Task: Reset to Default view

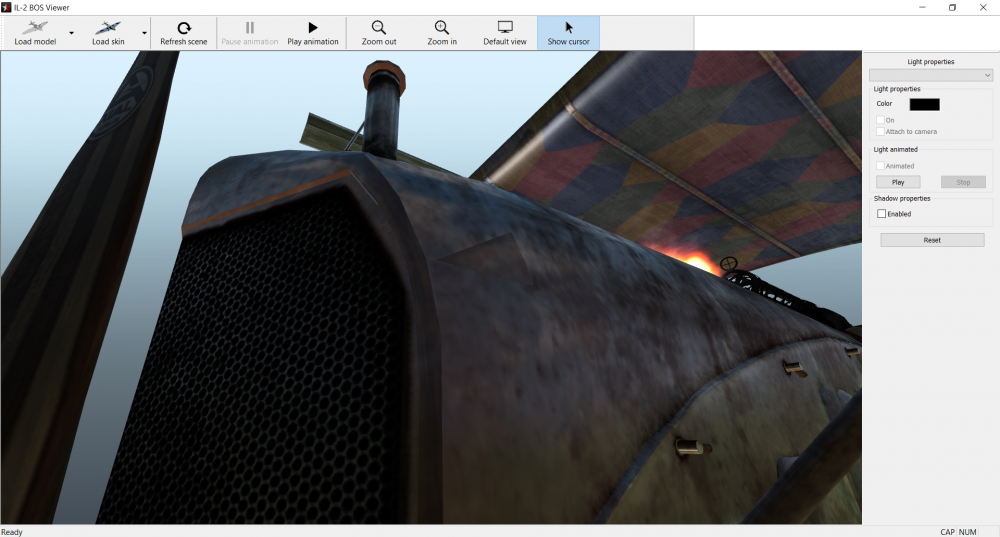Action: pyautogui.click(x=505, y=28)
